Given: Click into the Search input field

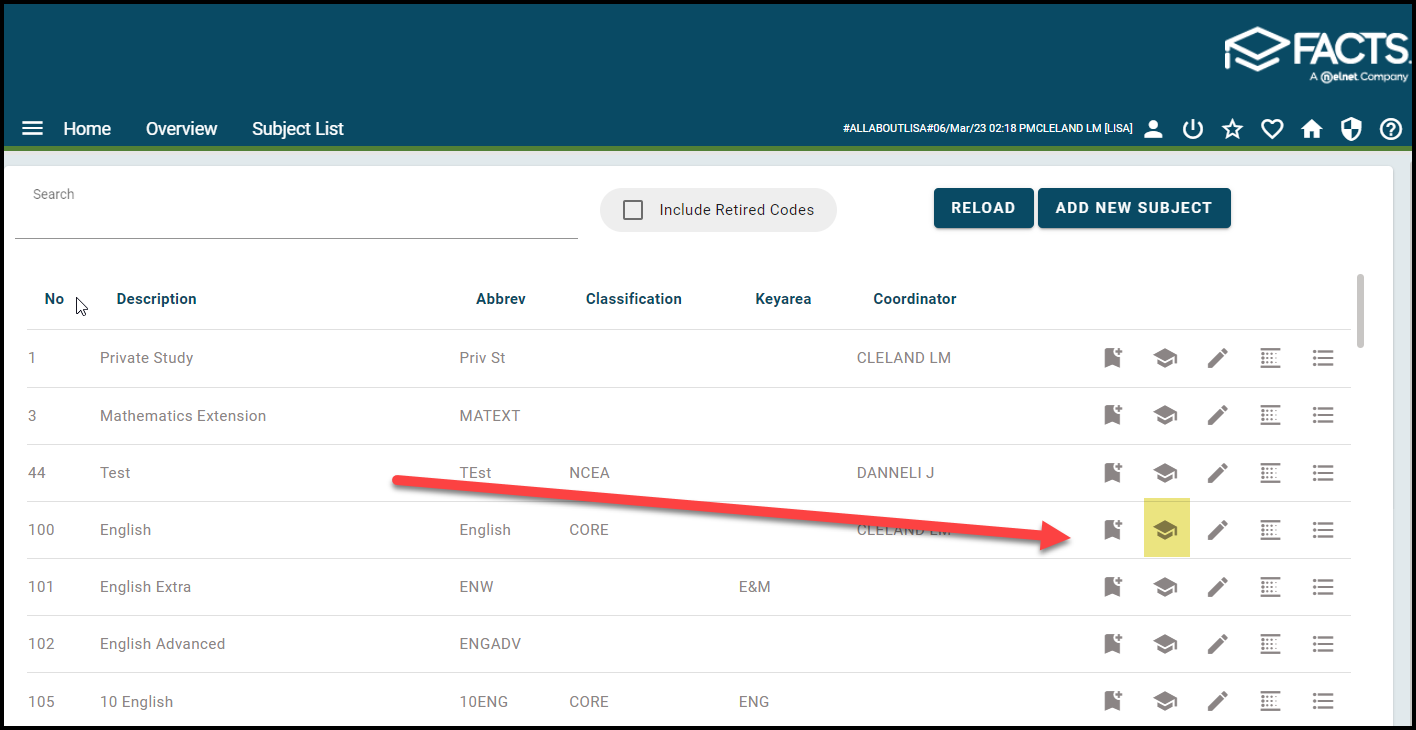Looking at the screenshot, I should click(296, 218).
